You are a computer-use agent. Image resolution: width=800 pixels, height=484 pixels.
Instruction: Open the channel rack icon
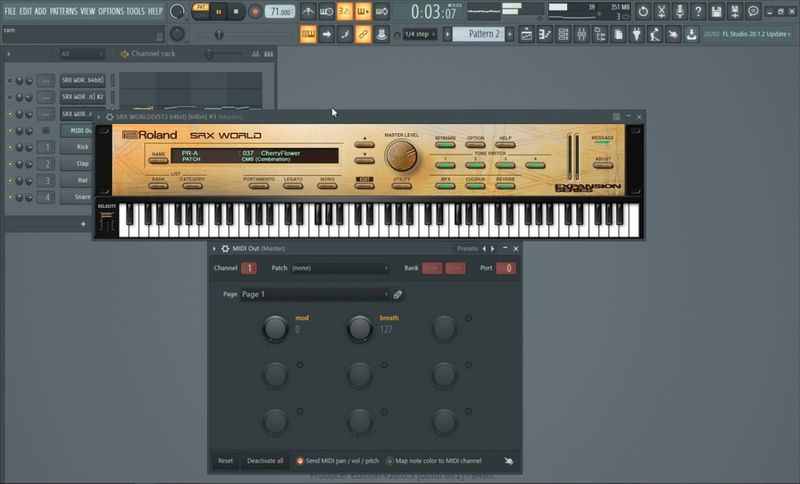point(563,34)
